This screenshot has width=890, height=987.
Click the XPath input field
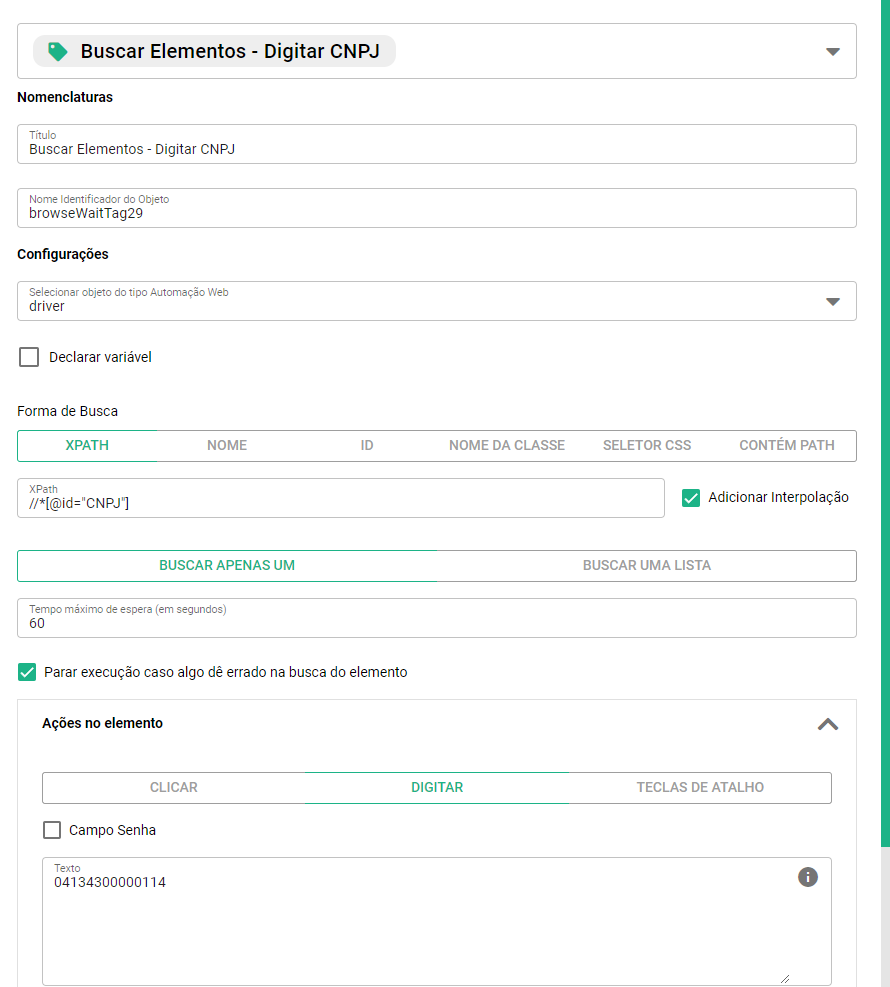point(340,503)
